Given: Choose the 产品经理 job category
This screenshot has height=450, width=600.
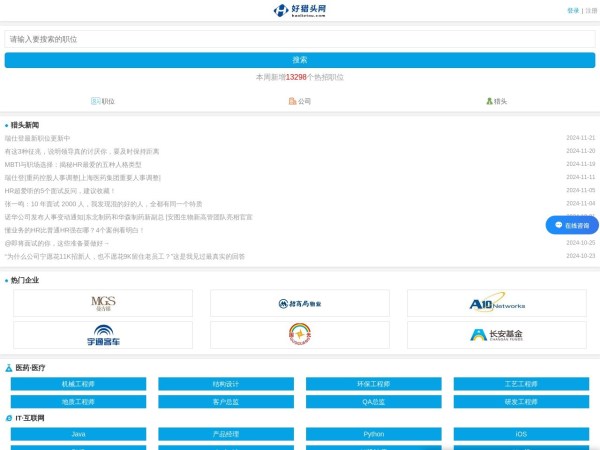Looking at the screenshot, I should point(226,435).
